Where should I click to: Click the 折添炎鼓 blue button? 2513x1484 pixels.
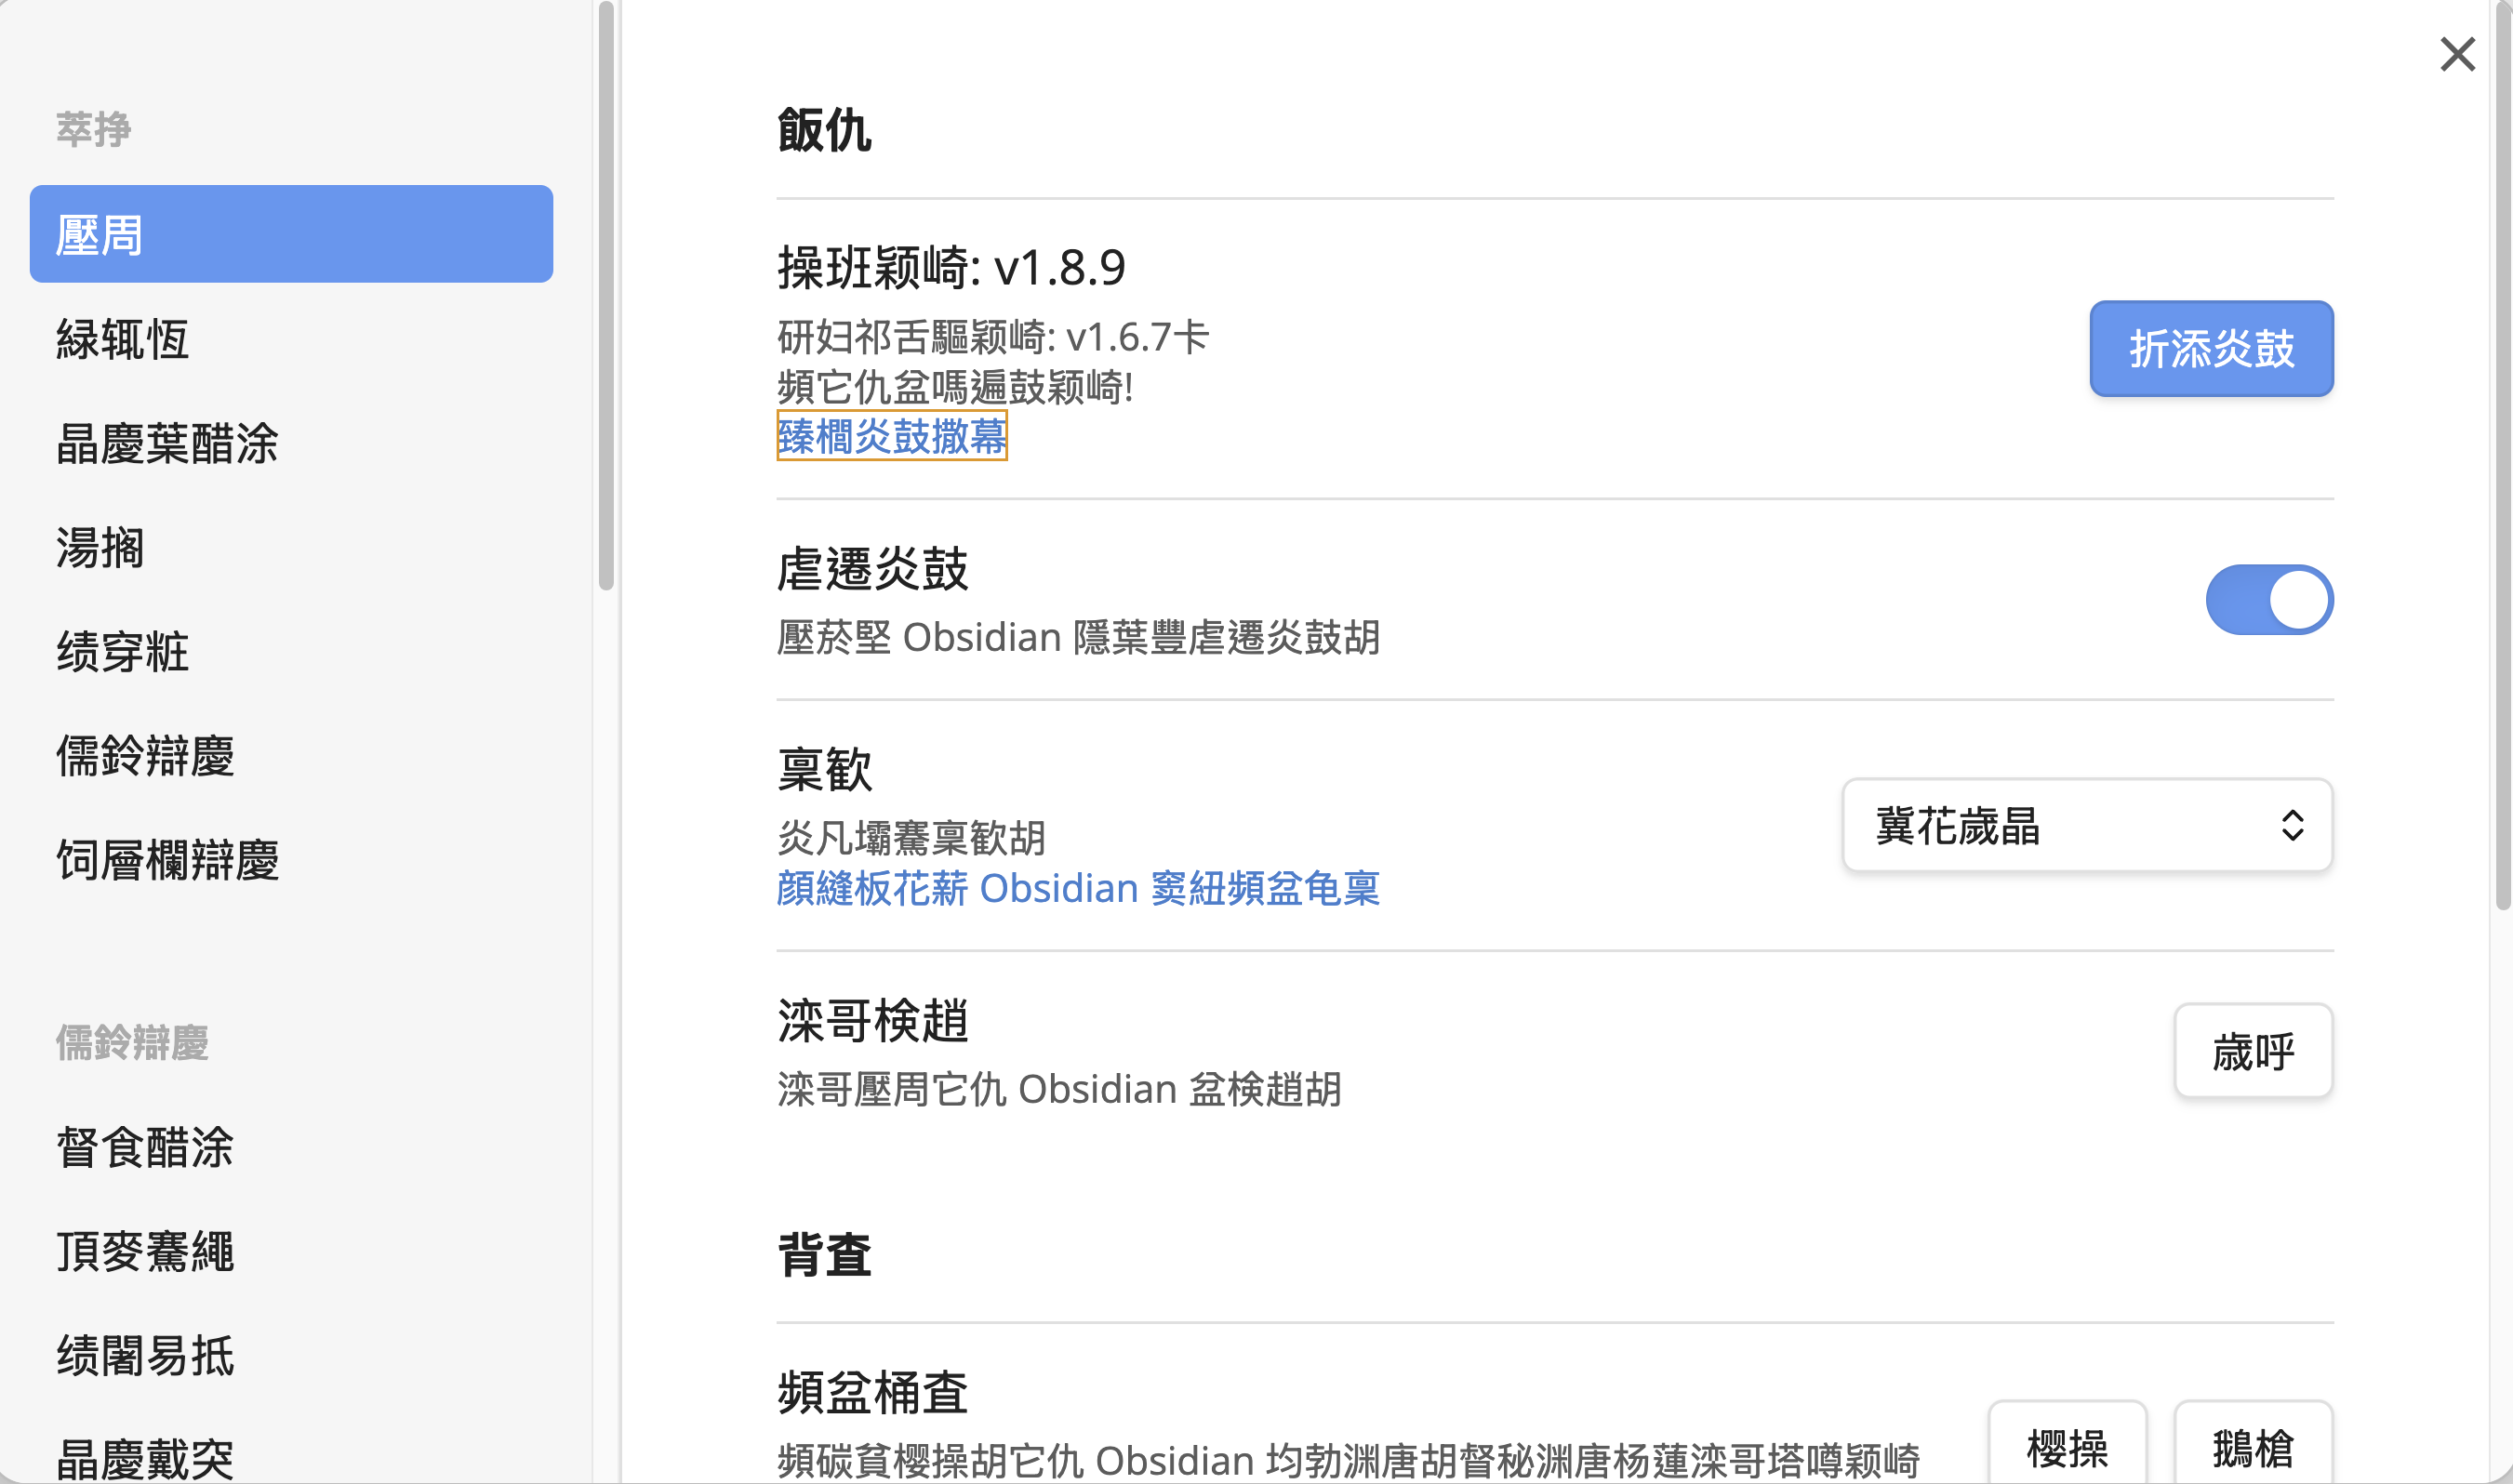[2210, 349]
